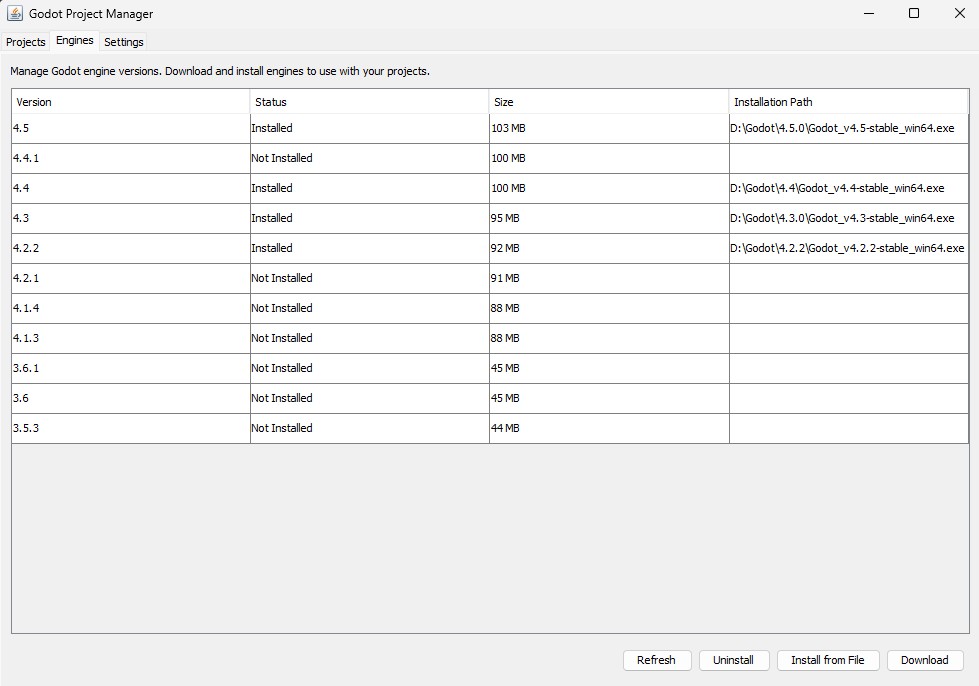Click the Java app icon in title bar
This screenshot has height=686, width=979.
click(15, 14)
